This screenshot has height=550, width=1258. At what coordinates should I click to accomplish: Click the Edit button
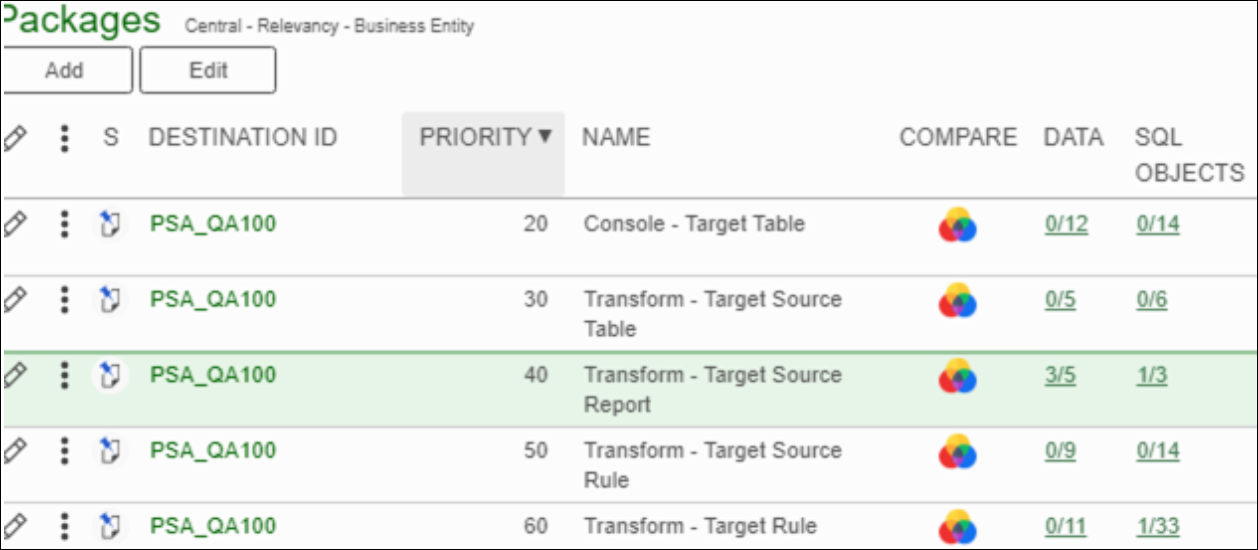pyautogui.click(x=208, y=70)
